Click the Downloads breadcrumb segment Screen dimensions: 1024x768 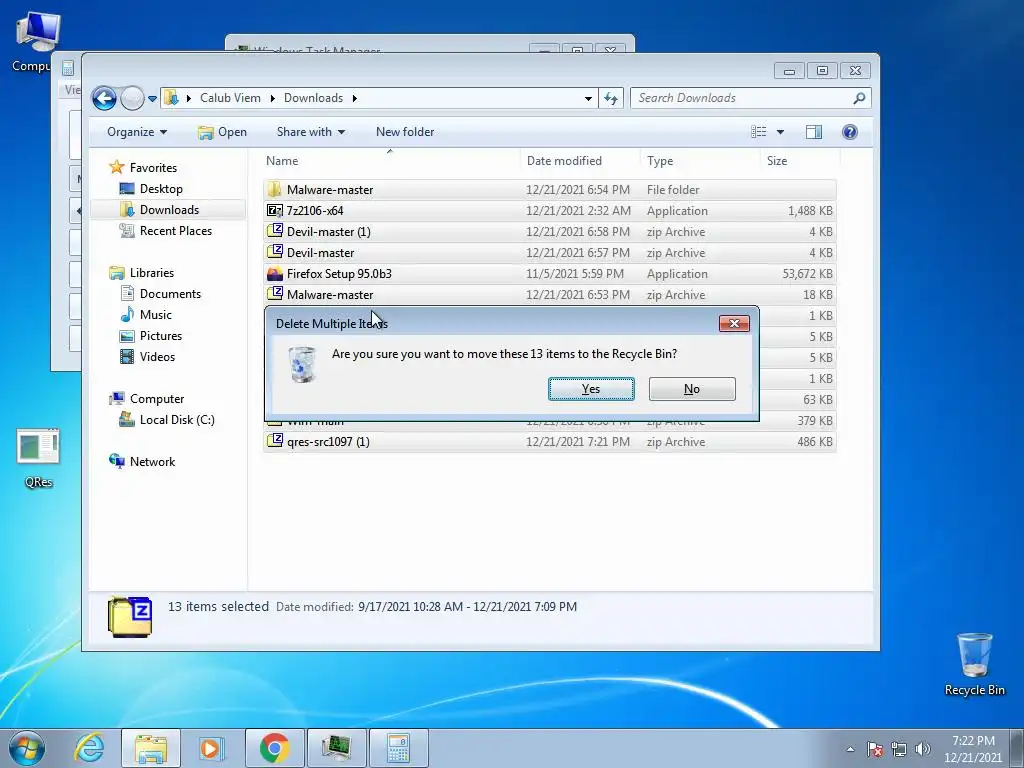click(313, 98)
